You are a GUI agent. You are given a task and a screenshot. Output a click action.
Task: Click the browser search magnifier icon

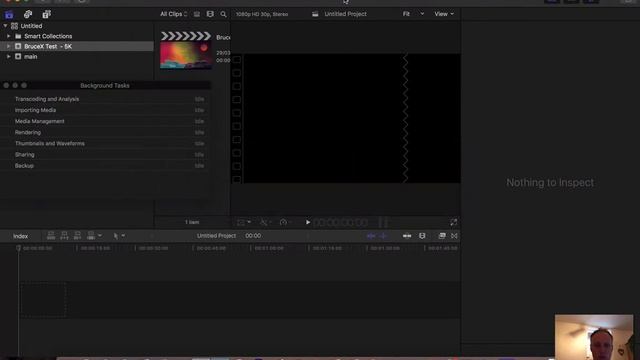(223, 14)
